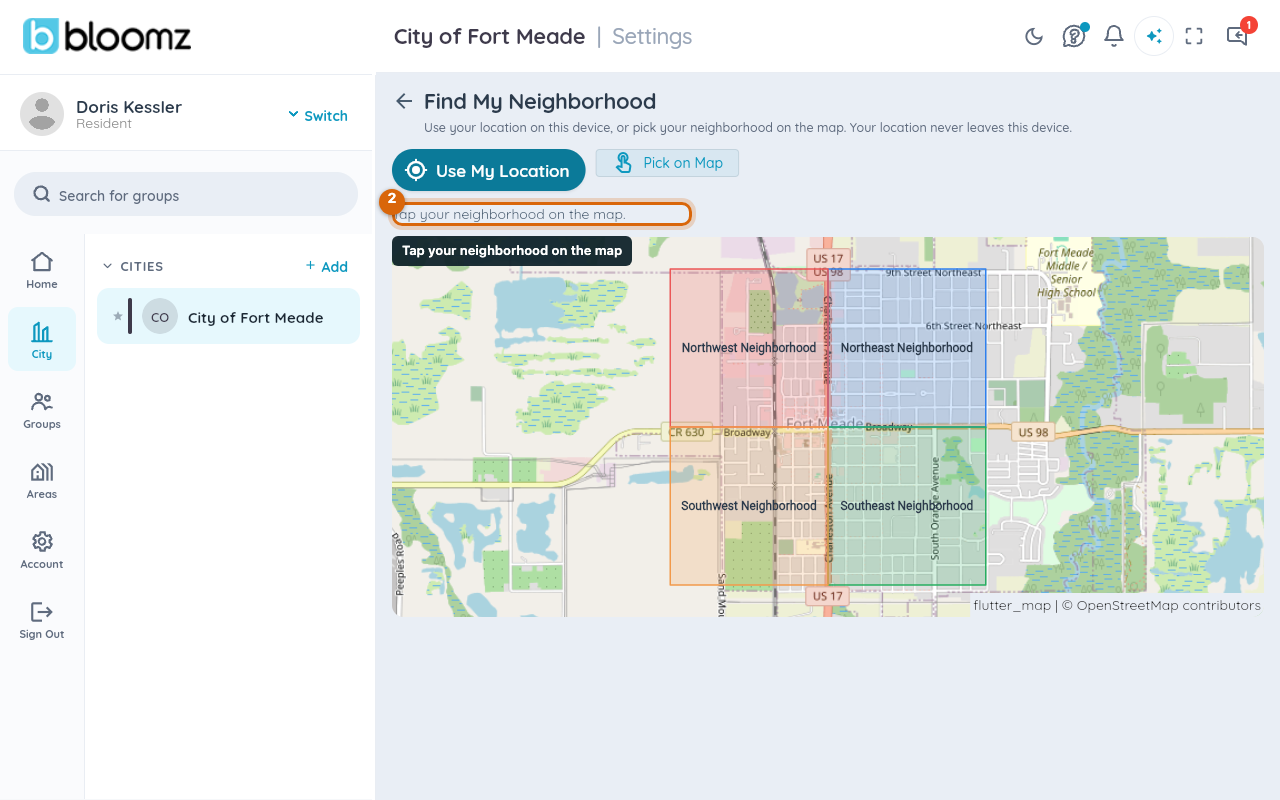Open the Groups sidebar item

coord(42,410)
